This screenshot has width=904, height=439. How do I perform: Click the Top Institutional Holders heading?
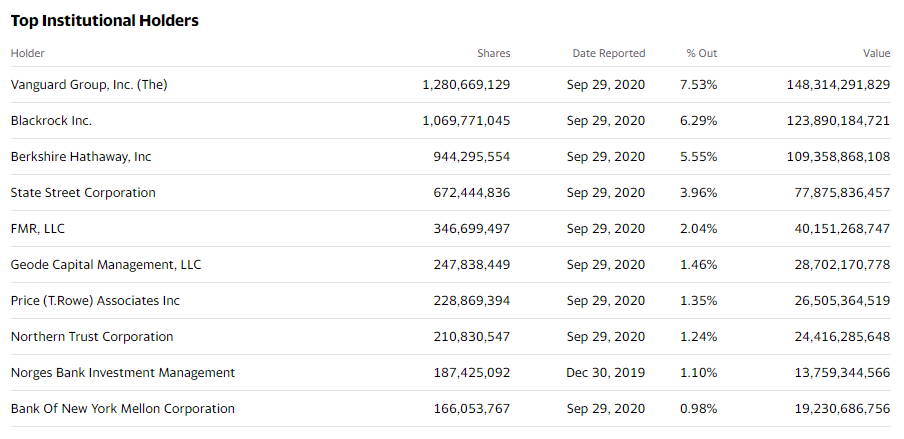(104, 21)
